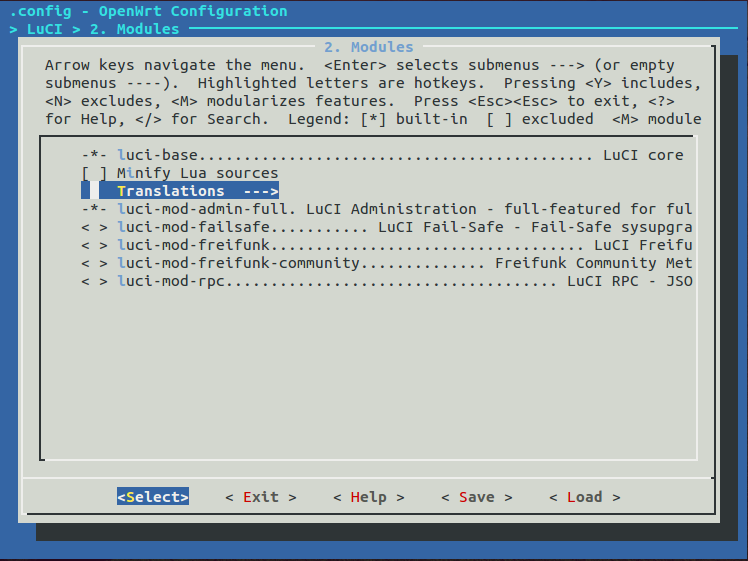Open the Help button
The width and height of the screenshot is (748, 561).
pyautogui.click(x=369, y=497)
